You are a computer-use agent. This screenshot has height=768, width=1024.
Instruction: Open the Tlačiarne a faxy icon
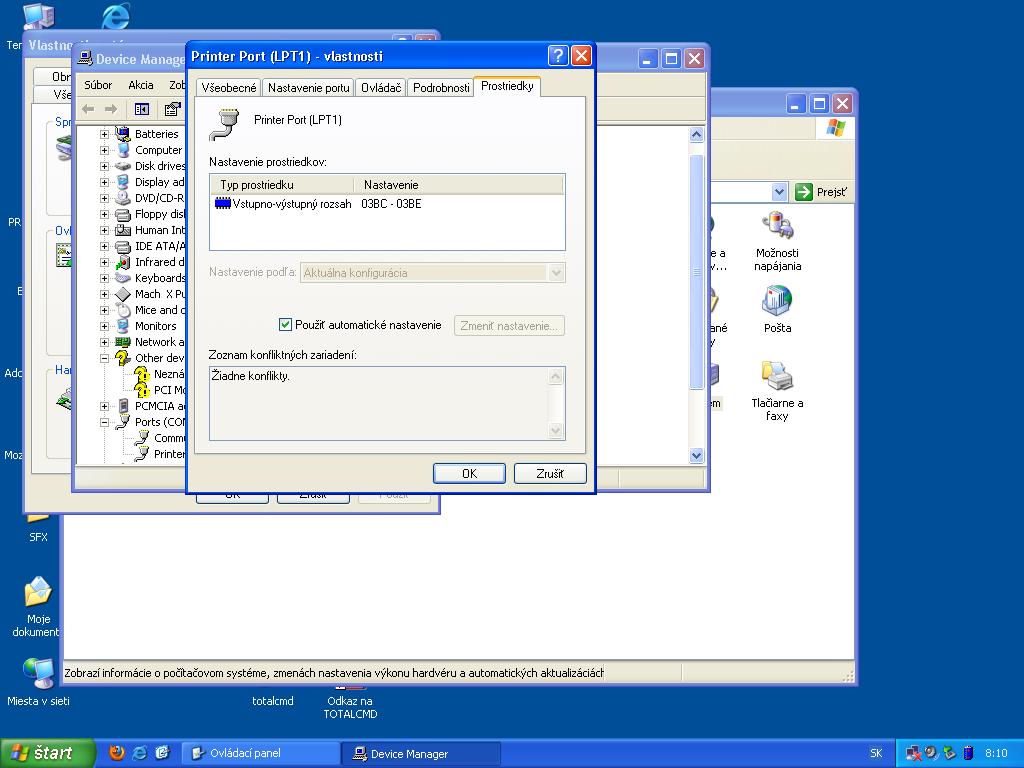777,379
